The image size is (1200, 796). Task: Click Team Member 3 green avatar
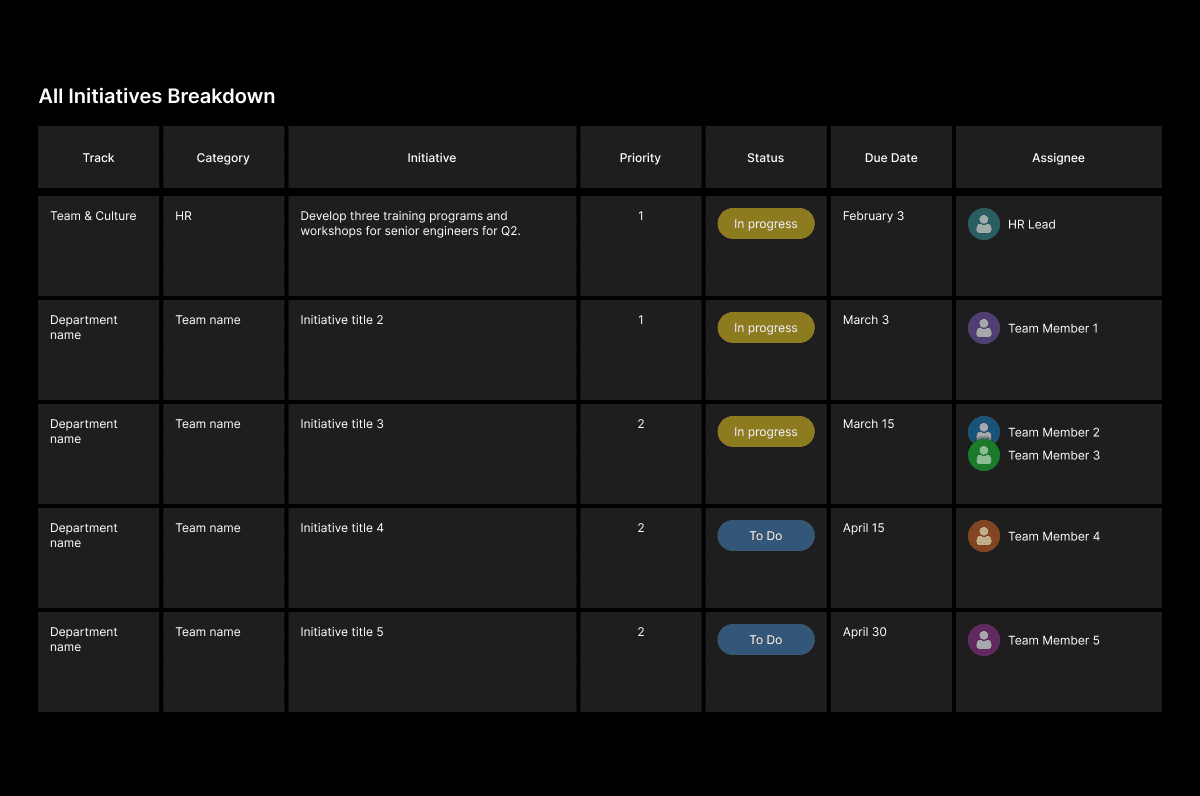point(984,457)
